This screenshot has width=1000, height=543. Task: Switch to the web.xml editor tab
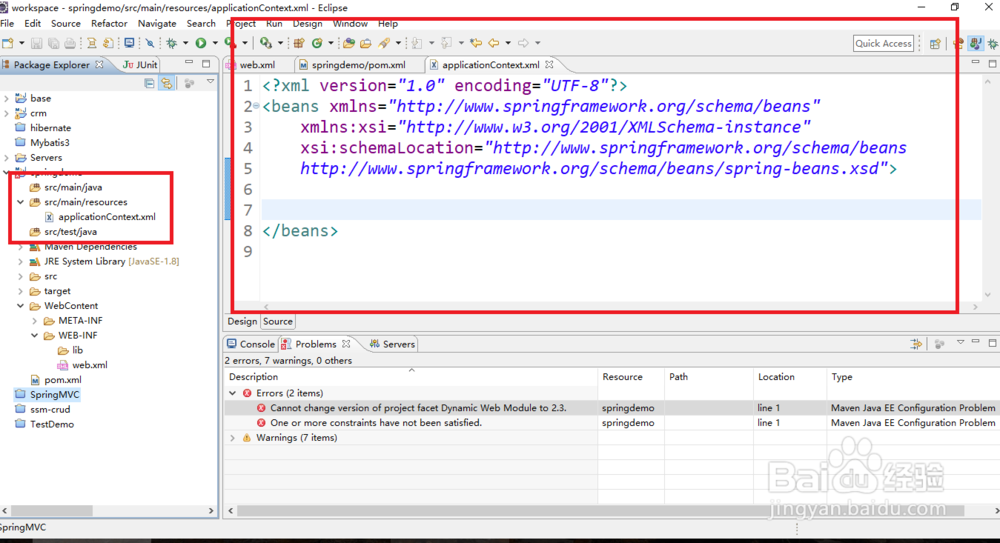point(257,65)
